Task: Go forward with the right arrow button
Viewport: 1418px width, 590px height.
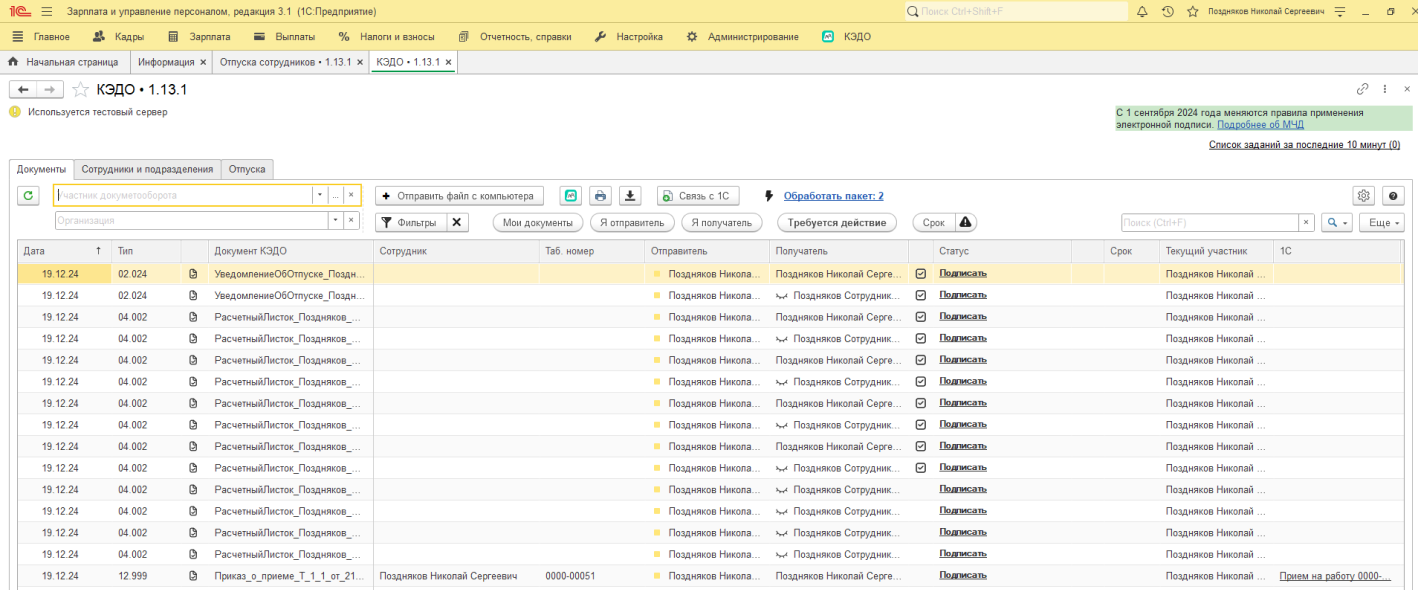Action: tap(50, 89)
